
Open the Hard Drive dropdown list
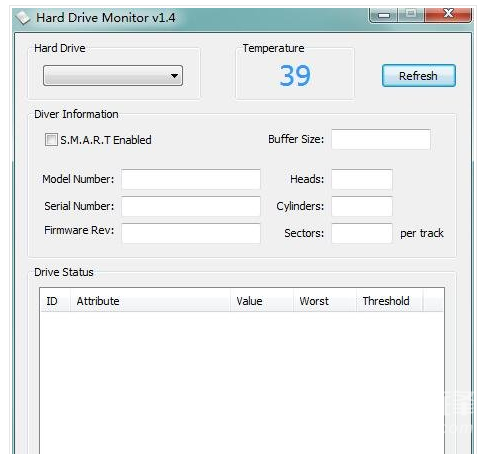click(113, 76)
